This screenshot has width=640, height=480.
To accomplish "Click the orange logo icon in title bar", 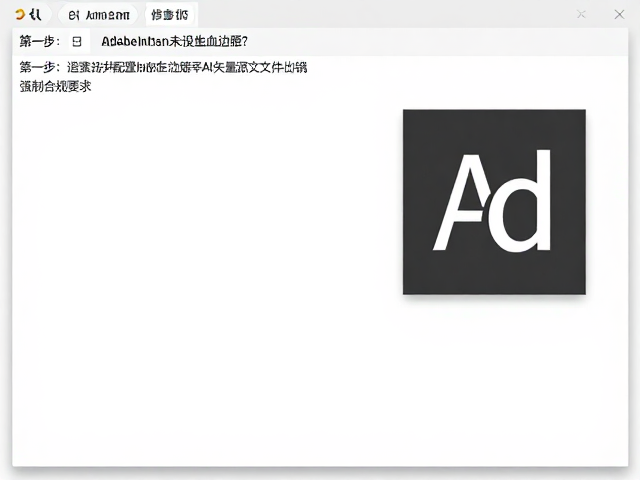I will tap(20, 15).
